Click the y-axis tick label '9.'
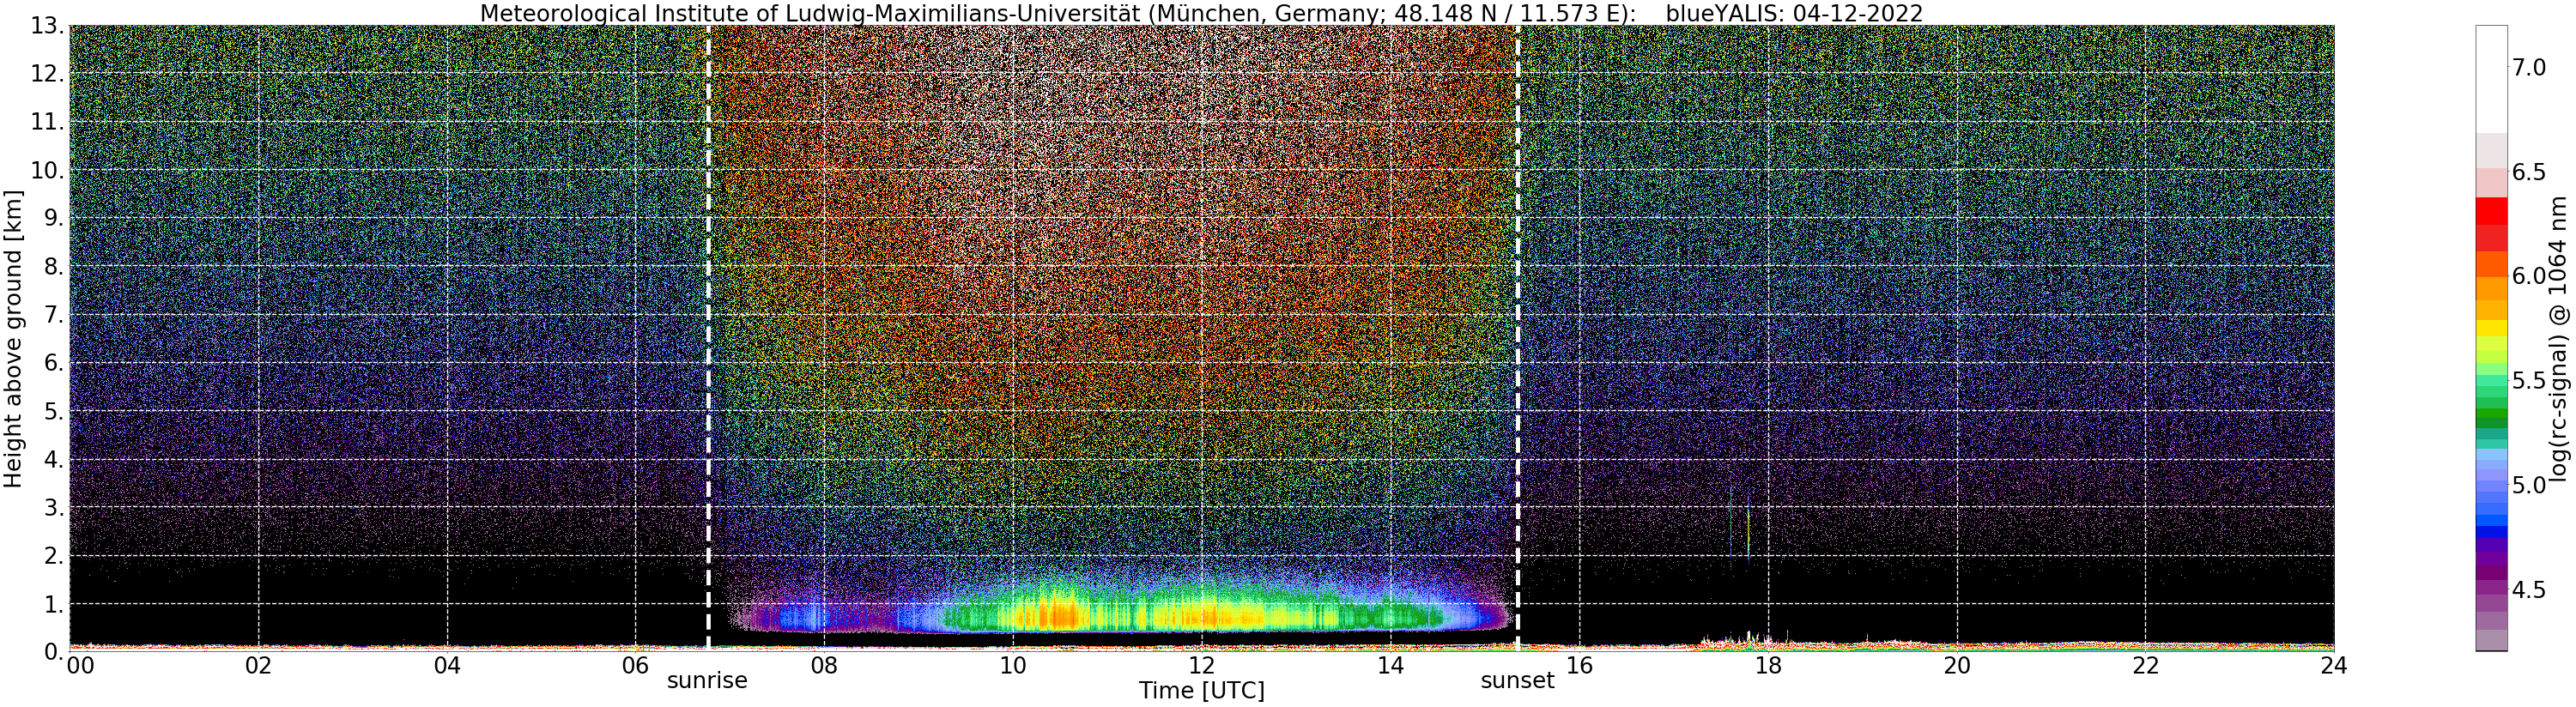This screenshot has width=2576, height=707. [x=52, y=218]
